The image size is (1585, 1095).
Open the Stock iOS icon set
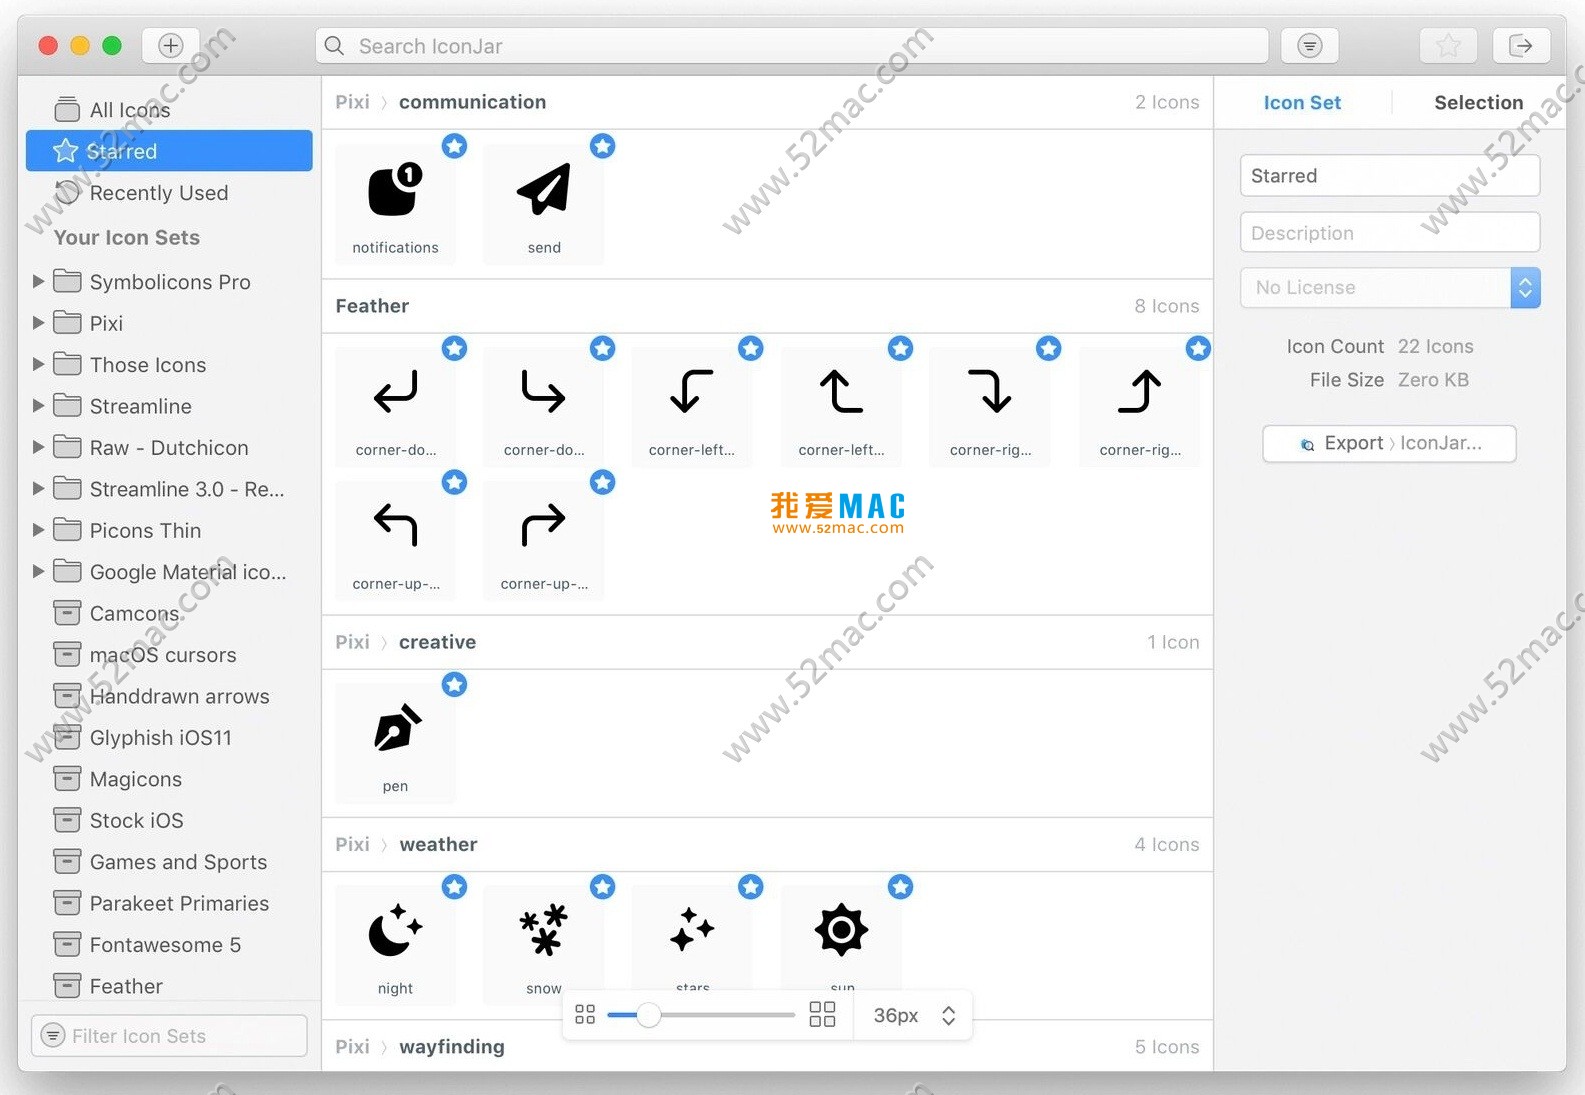tap(168, 820)
